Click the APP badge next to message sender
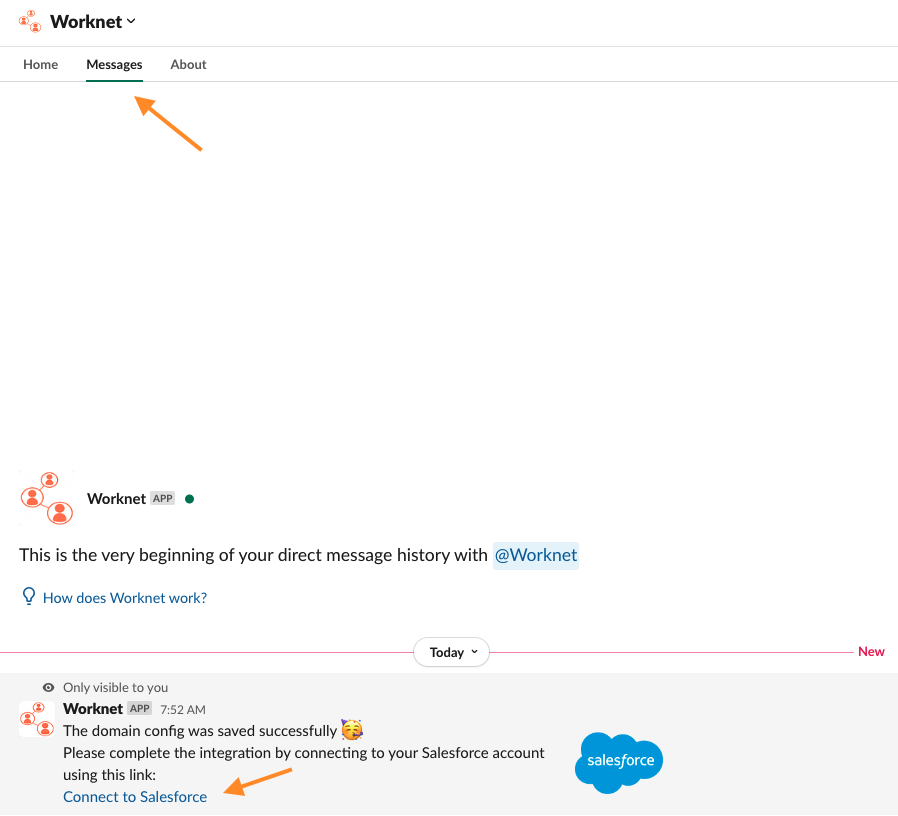This screenshot has width=898, height=816. tap(140, 708)
